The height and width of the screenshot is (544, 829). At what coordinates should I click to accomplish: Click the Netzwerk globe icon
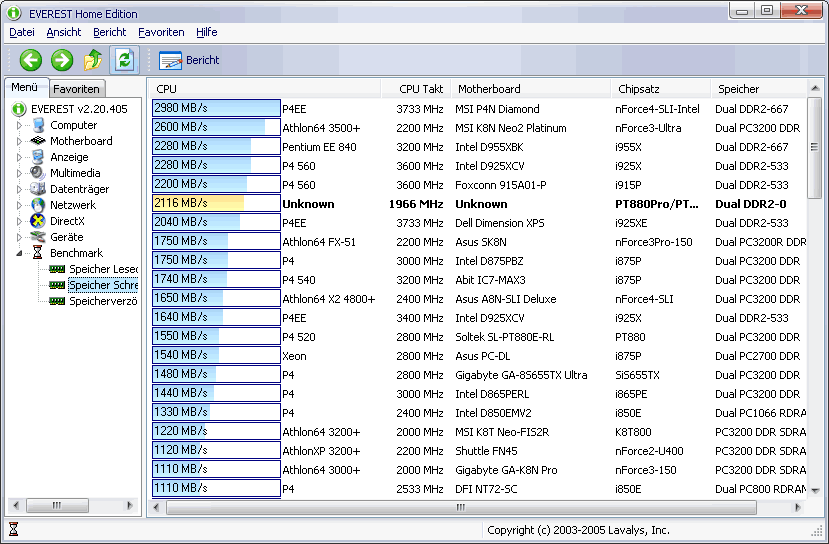point(38,205)
